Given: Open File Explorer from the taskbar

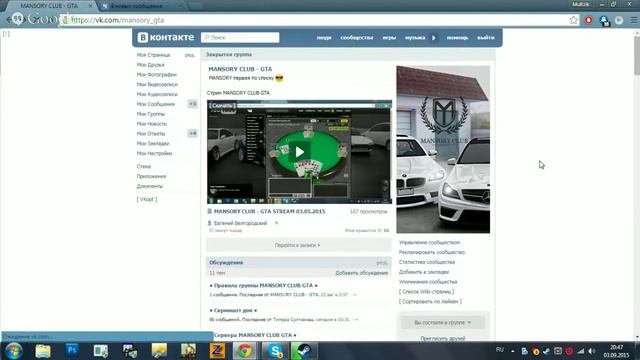Looking at the screenshot, I should tap(42, 351).
